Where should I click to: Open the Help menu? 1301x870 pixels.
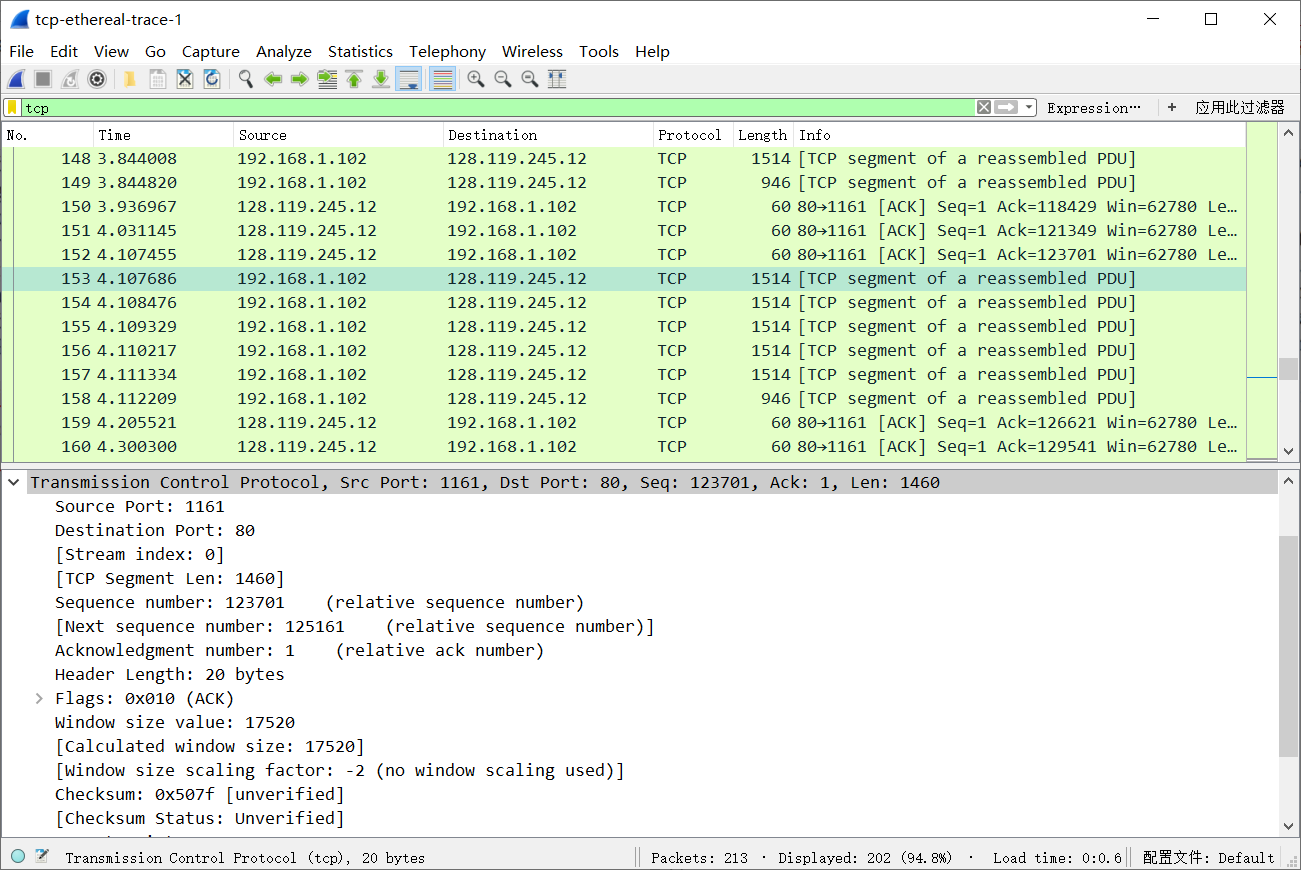(x=652, y=51)
